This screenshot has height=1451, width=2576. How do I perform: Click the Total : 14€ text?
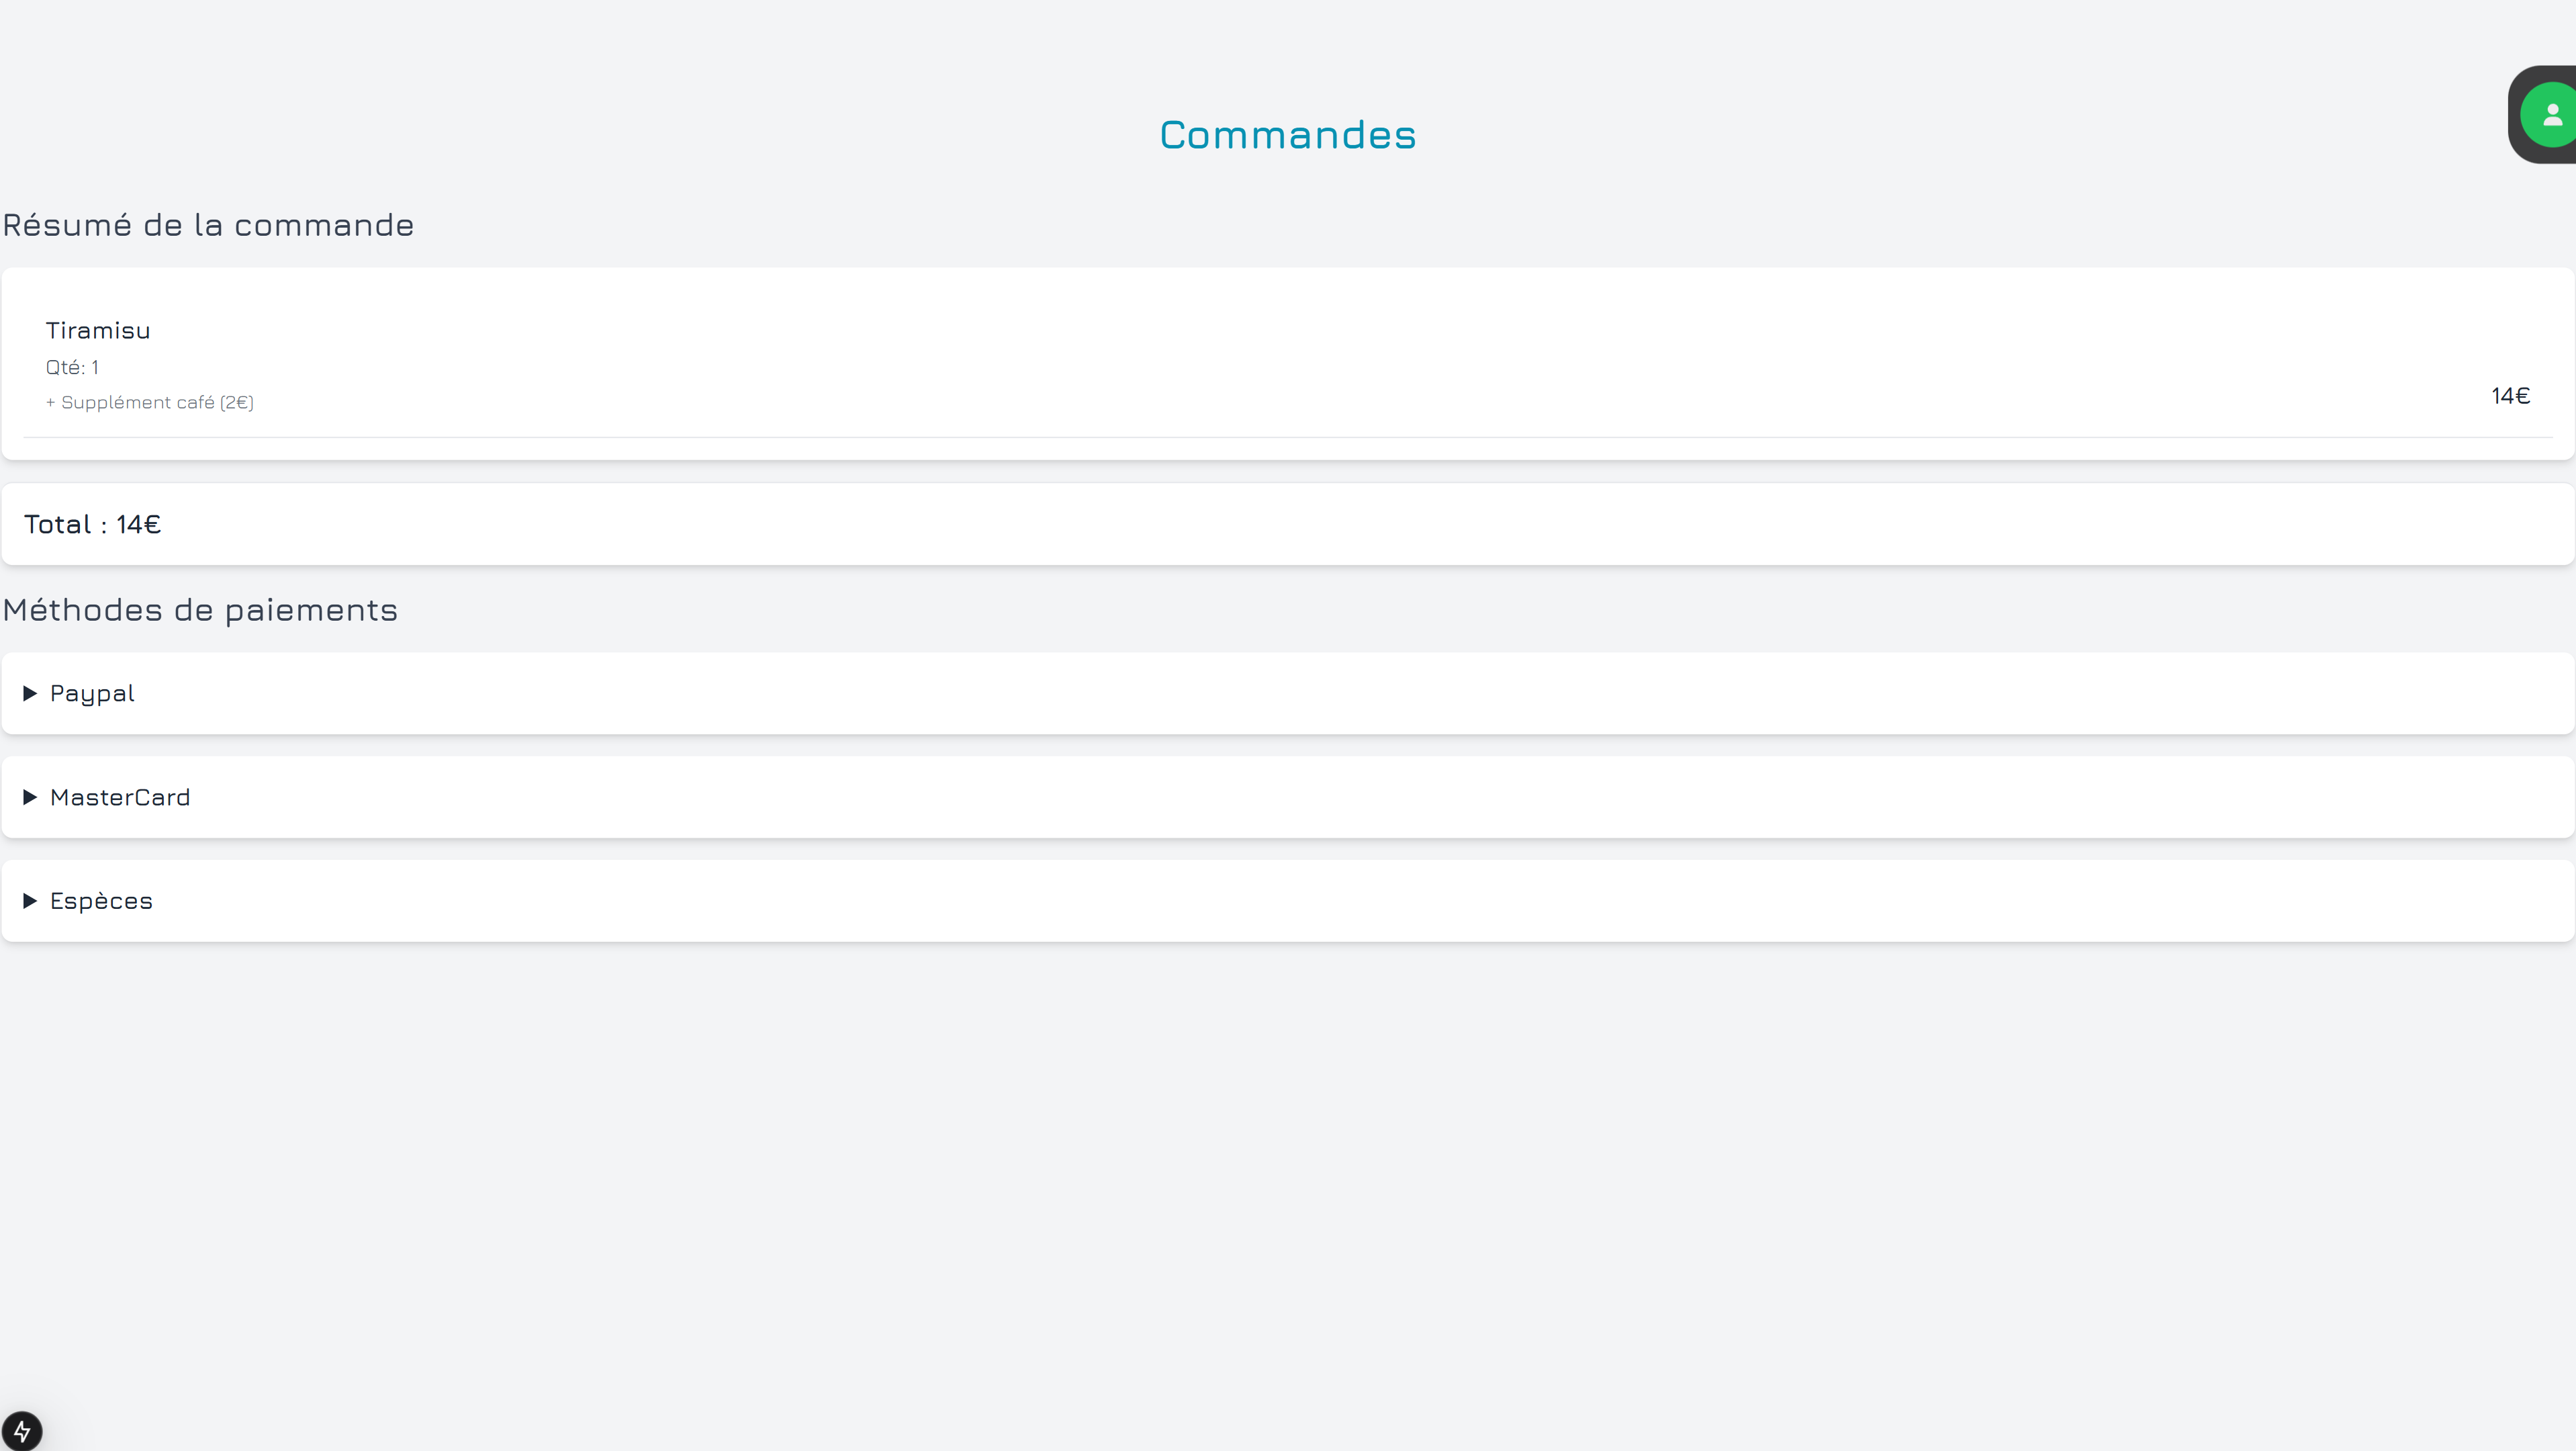pyautogui.click(x=92, y=524)
